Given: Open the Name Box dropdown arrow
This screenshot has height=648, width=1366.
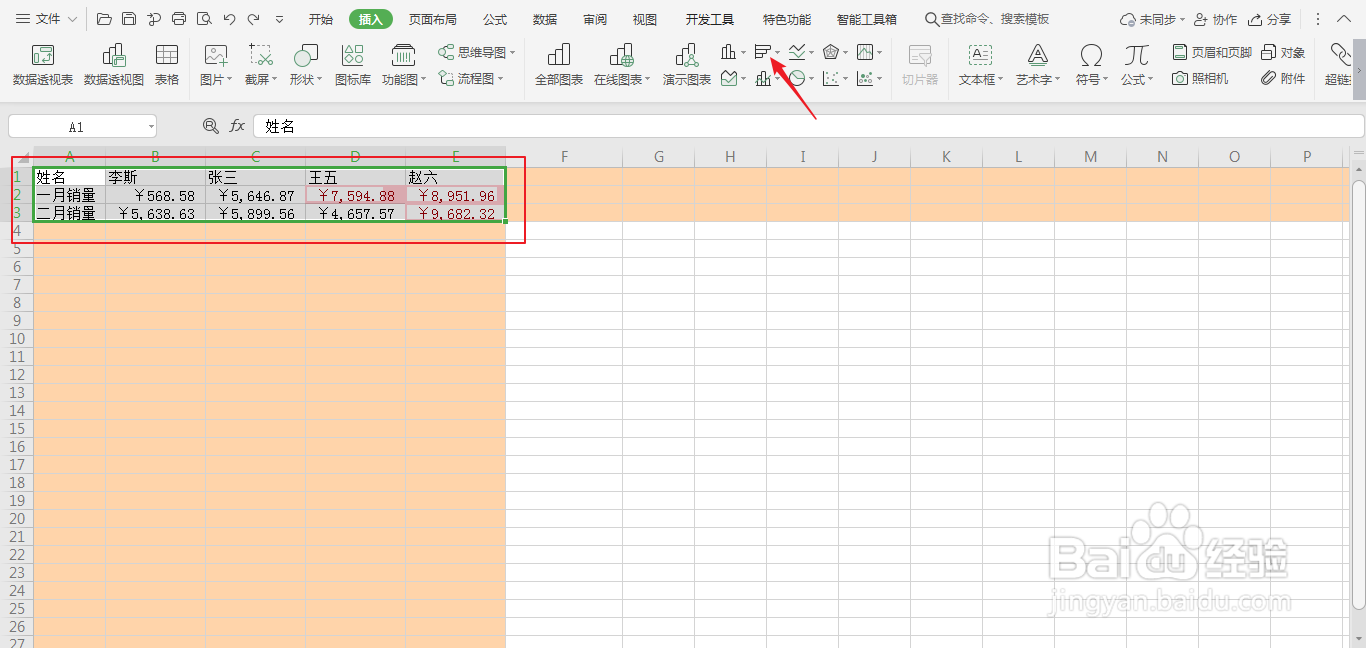Looking at the screenshot, I should 151,127.
